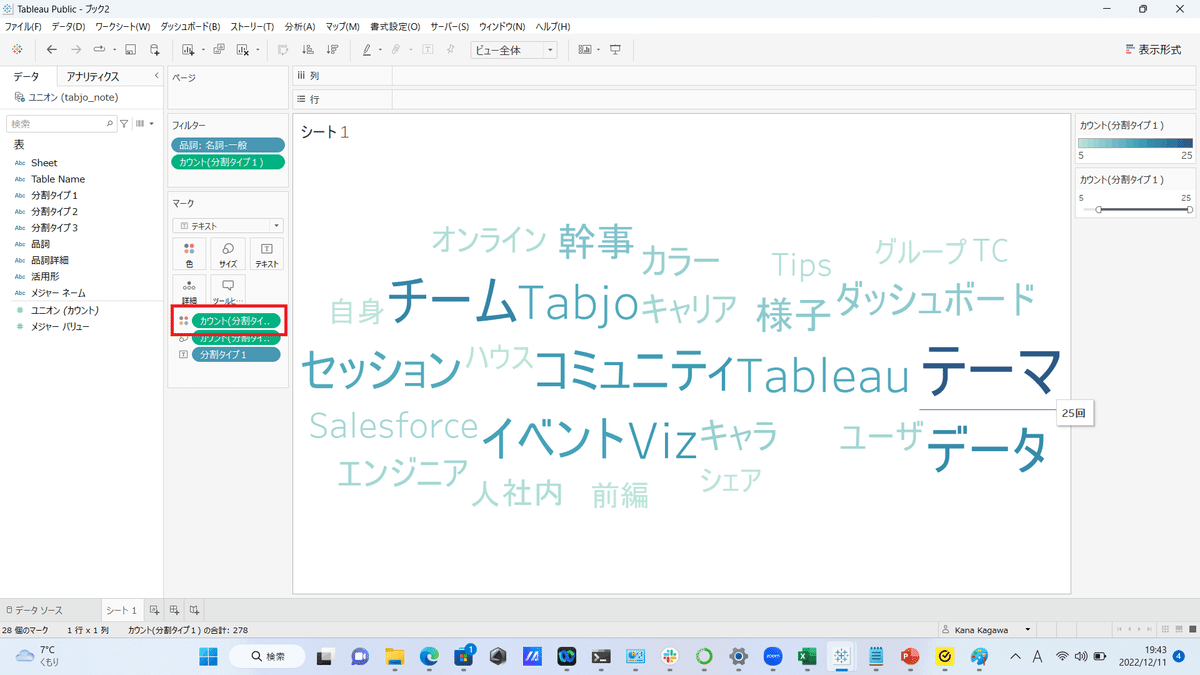Click the Tableau word in the word cloud
Screen dimensions: 1200x675
823,376
